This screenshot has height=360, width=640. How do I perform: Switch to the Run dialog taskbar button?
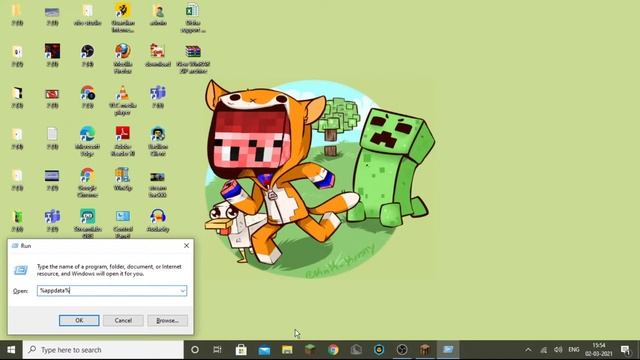pyautogui.click(x=448, y=350)
